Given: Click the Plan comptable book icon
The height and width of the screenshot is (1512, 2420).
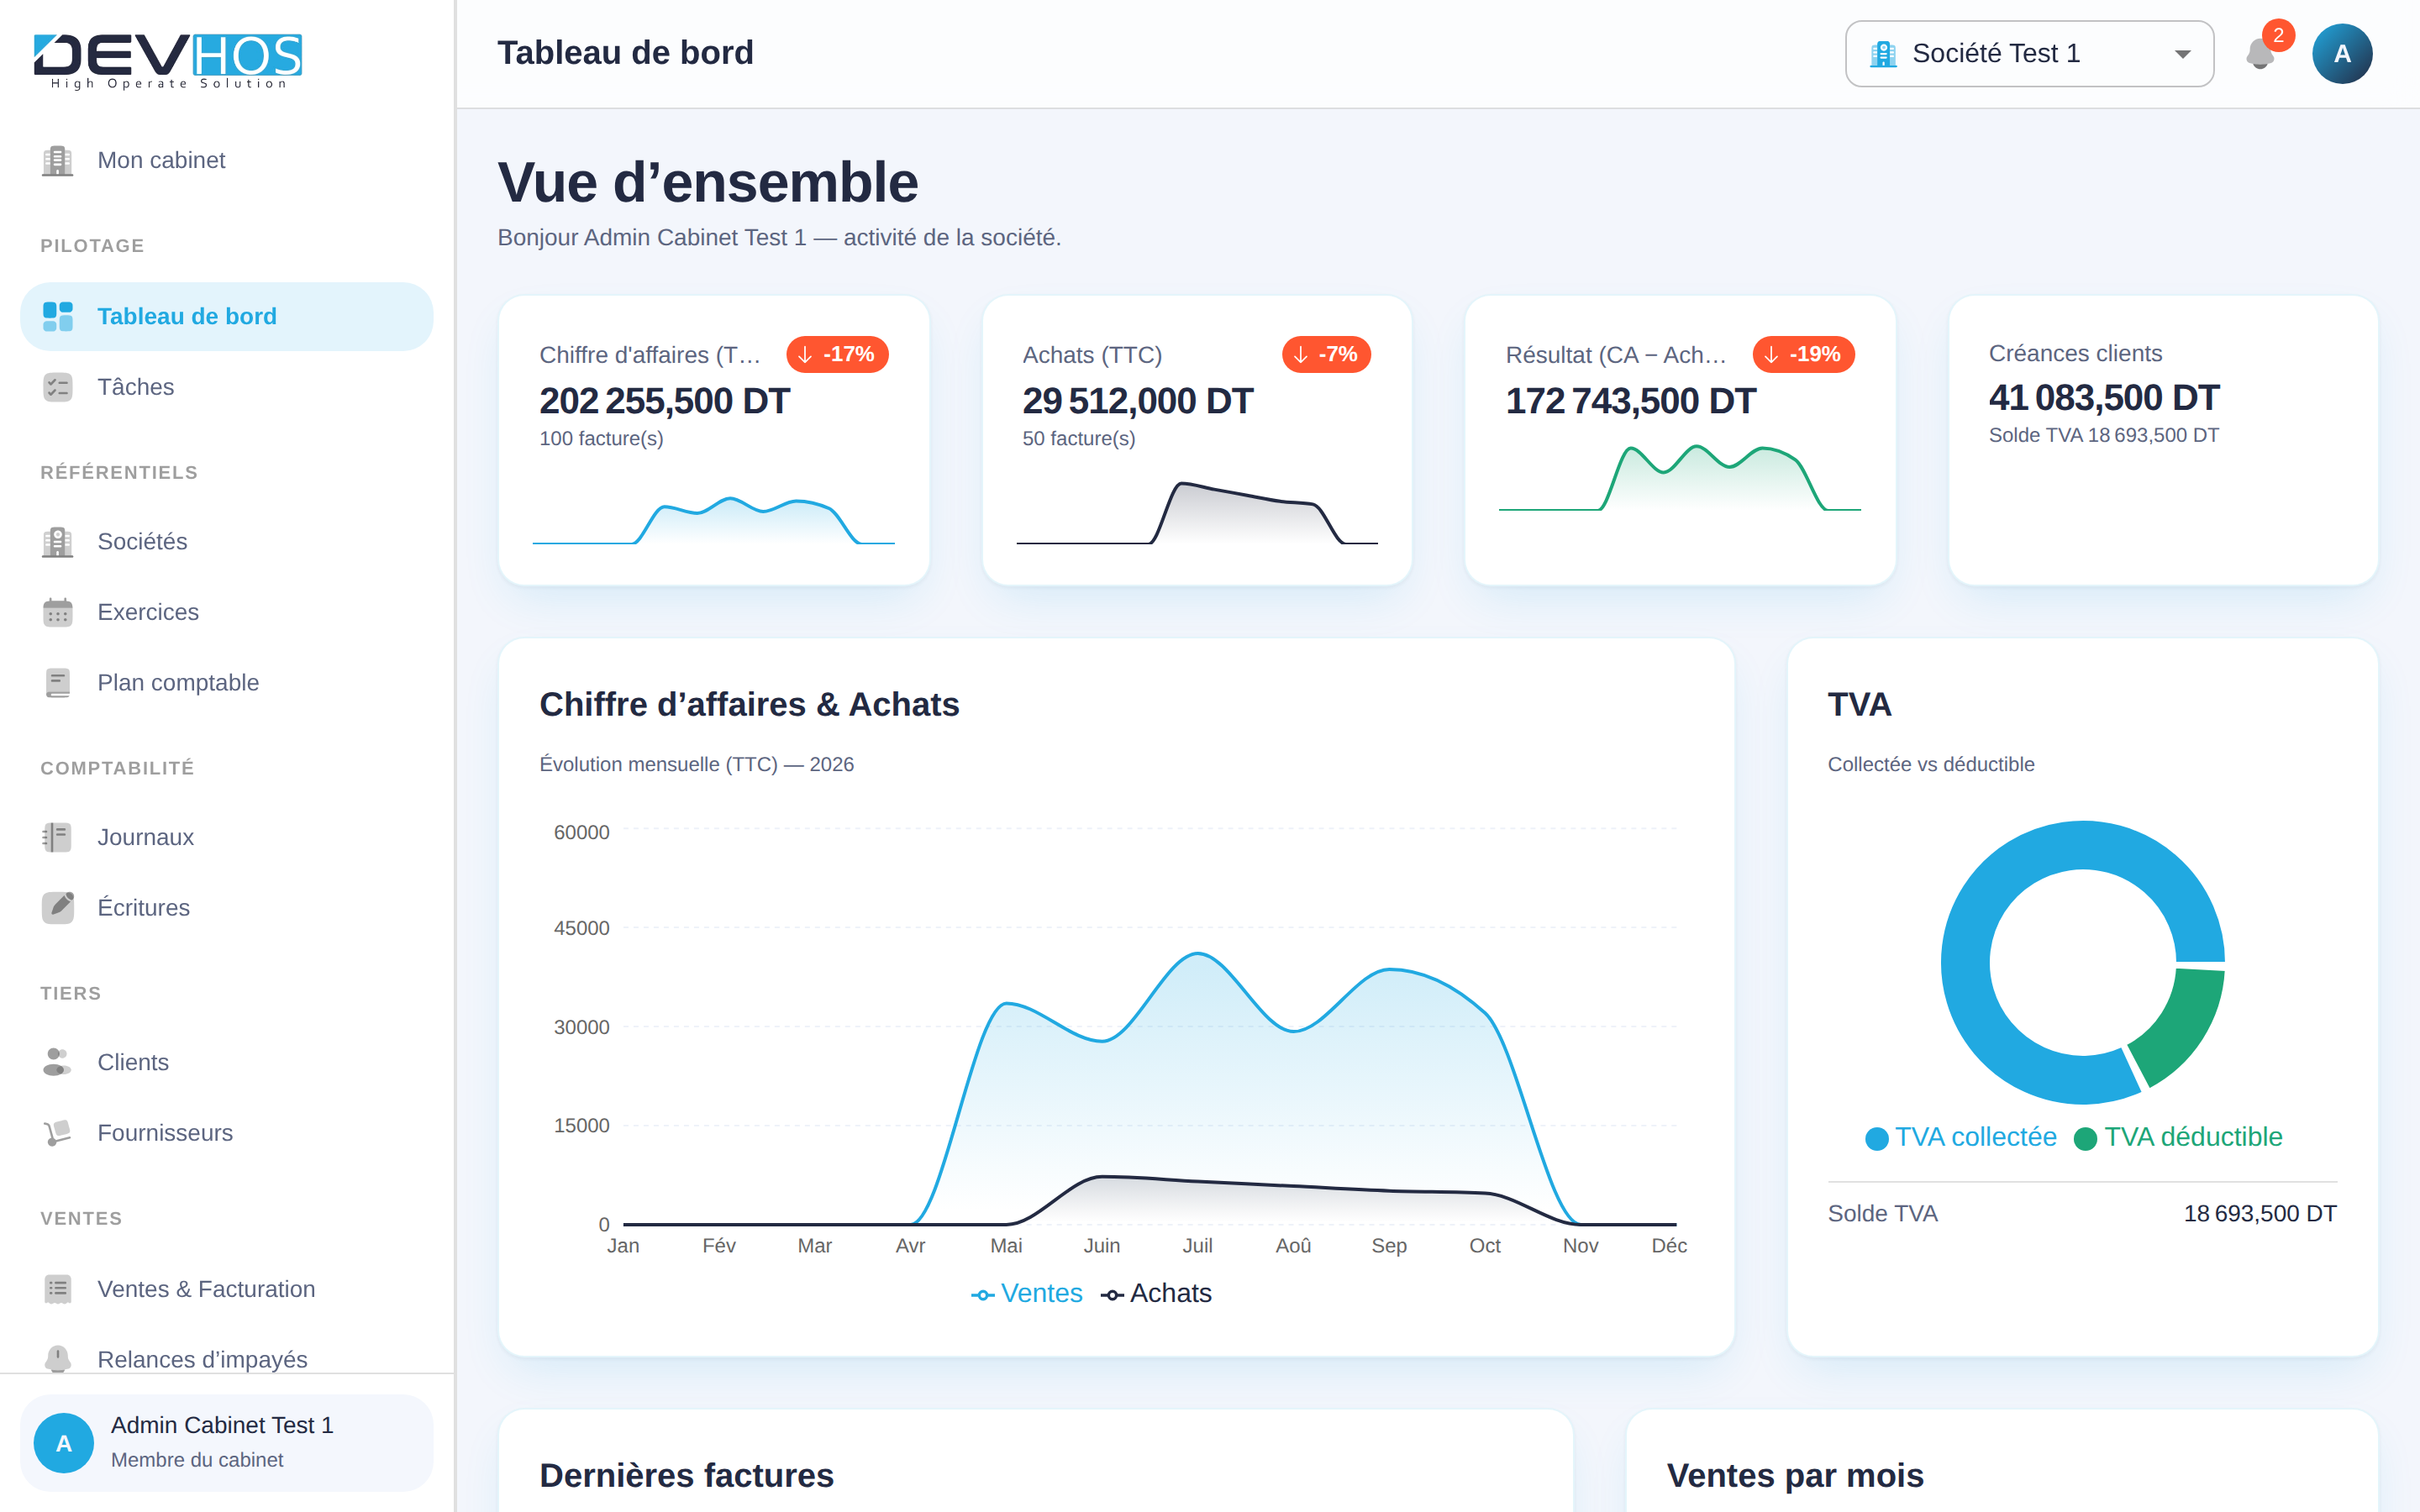Looking at the screenshot, I should 58,682.
